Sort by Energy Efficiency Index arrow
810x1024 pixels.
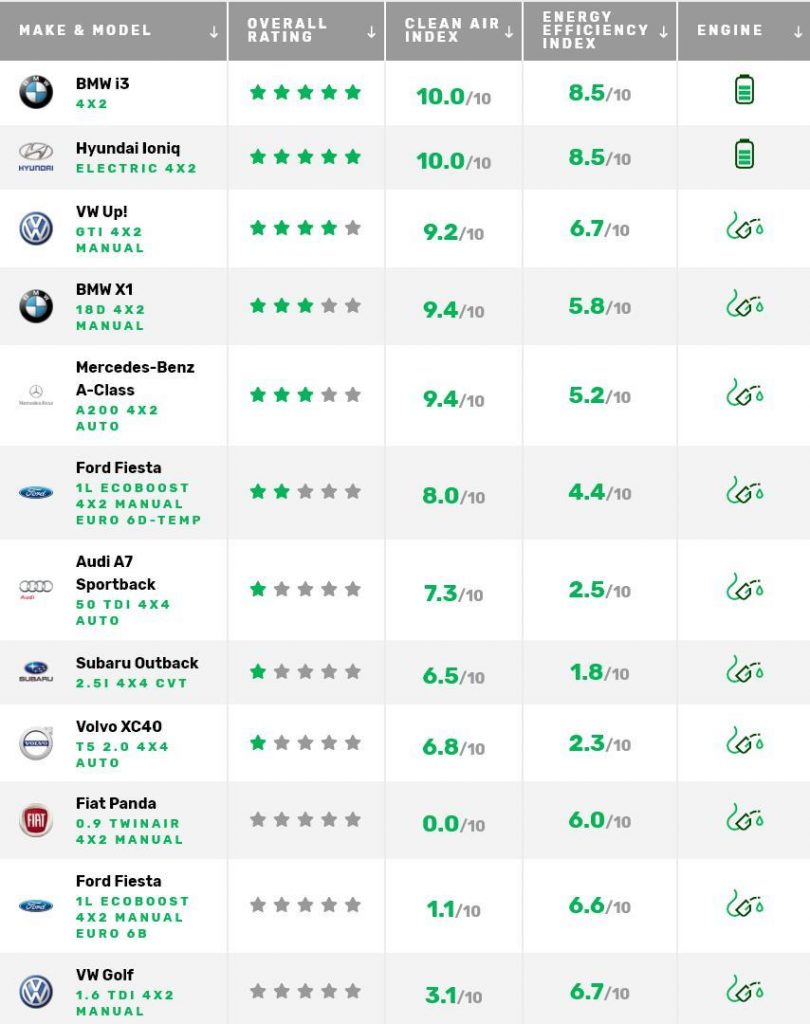point(664,32)
